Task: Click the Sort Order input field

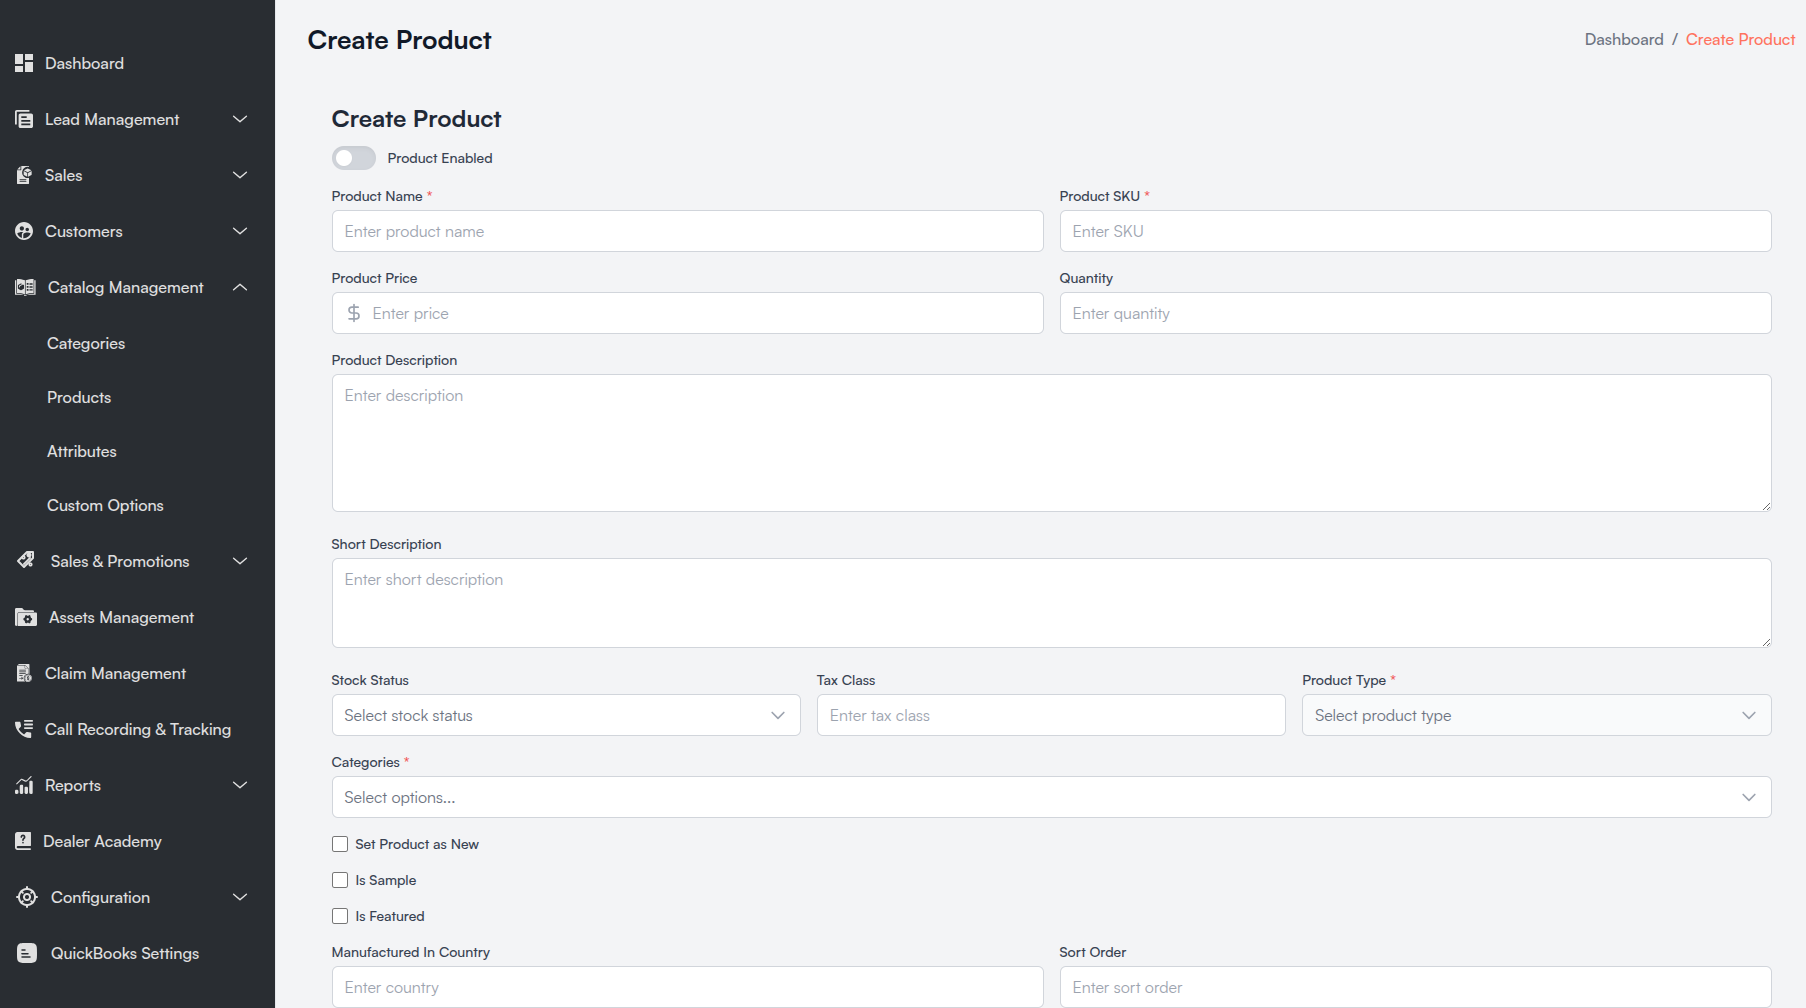Action: click(x=1415, y=987)
